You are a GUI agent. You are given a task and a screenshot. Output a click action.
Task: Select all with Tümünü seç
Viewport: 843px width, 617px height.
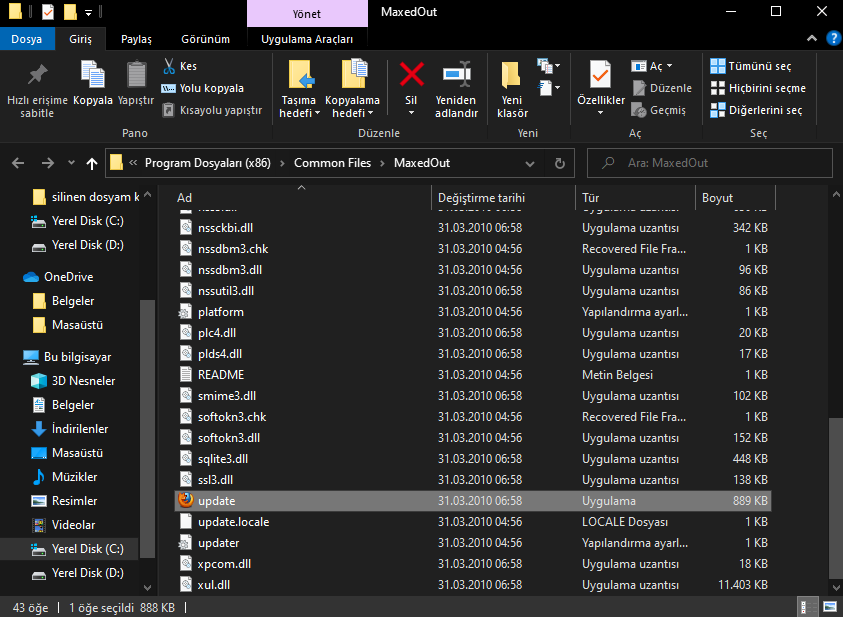[751, 66]
